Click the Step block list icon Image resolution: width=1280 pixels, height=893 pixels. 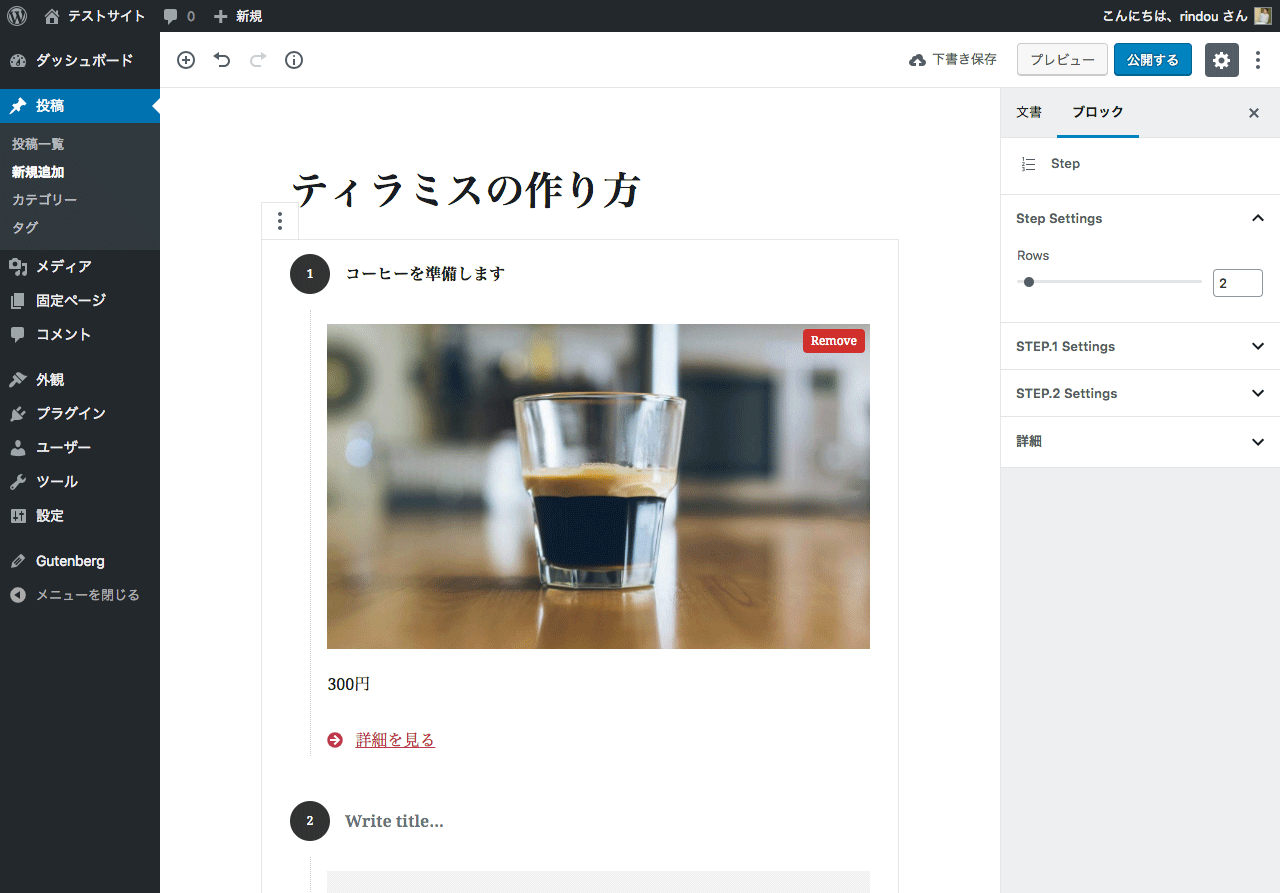[1028, 164]
